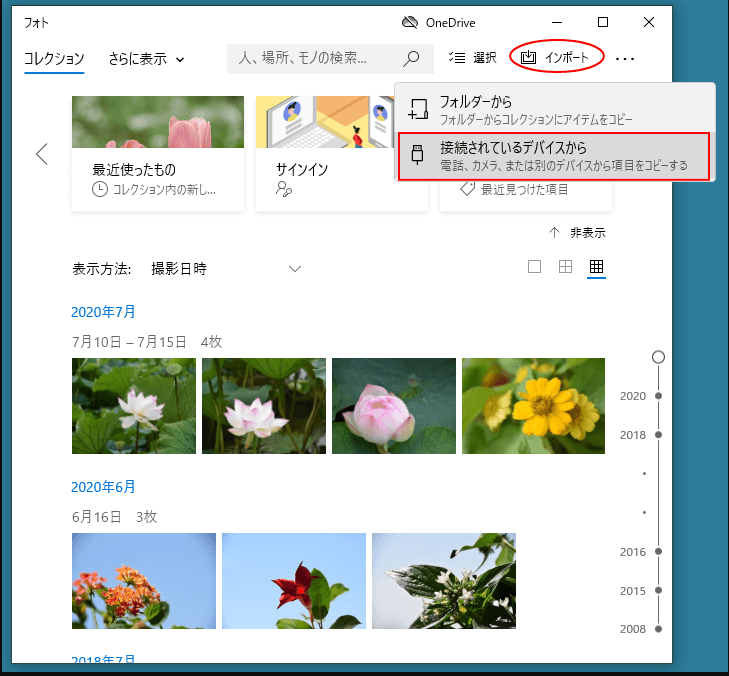Switch to medium grid view icon
The image size is (729, 676).
point(565,267)
